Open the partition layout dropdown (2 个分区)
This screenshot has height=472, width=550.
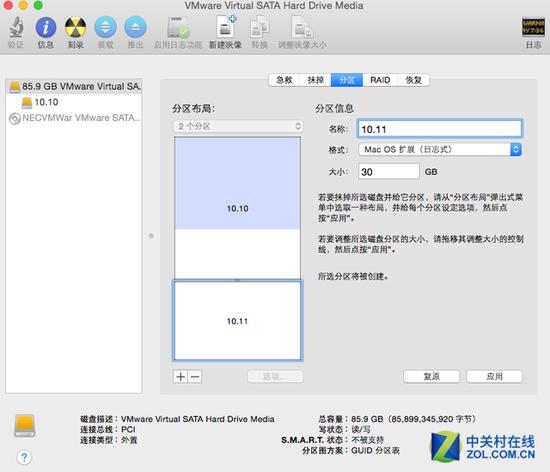[238, 126]
